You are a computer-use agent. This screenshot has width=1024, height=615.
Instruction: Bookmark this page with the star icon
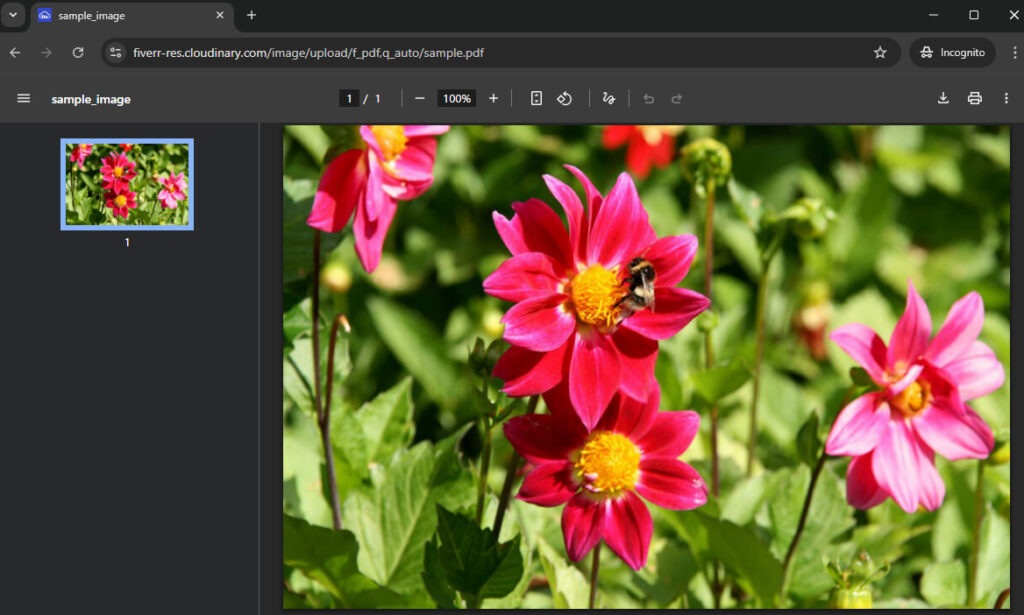pyautogui.click(x=880, y=52)
